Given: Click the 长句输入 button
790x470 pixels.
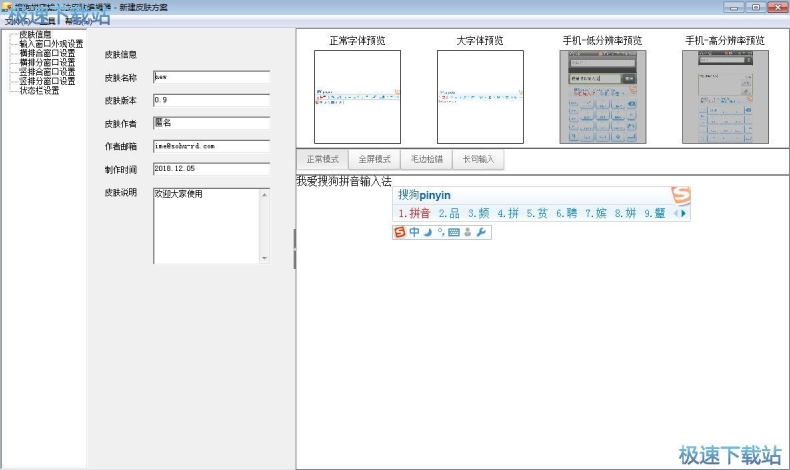Looking at the screenshot, I should coord(478,159).
